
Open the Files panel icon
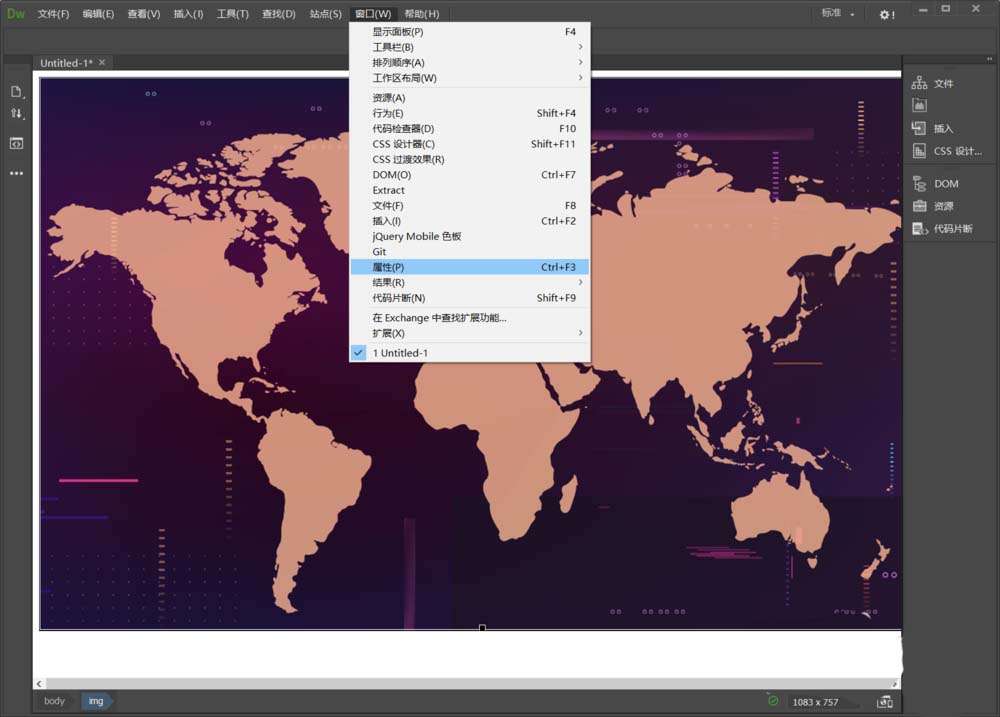point(919,84)
